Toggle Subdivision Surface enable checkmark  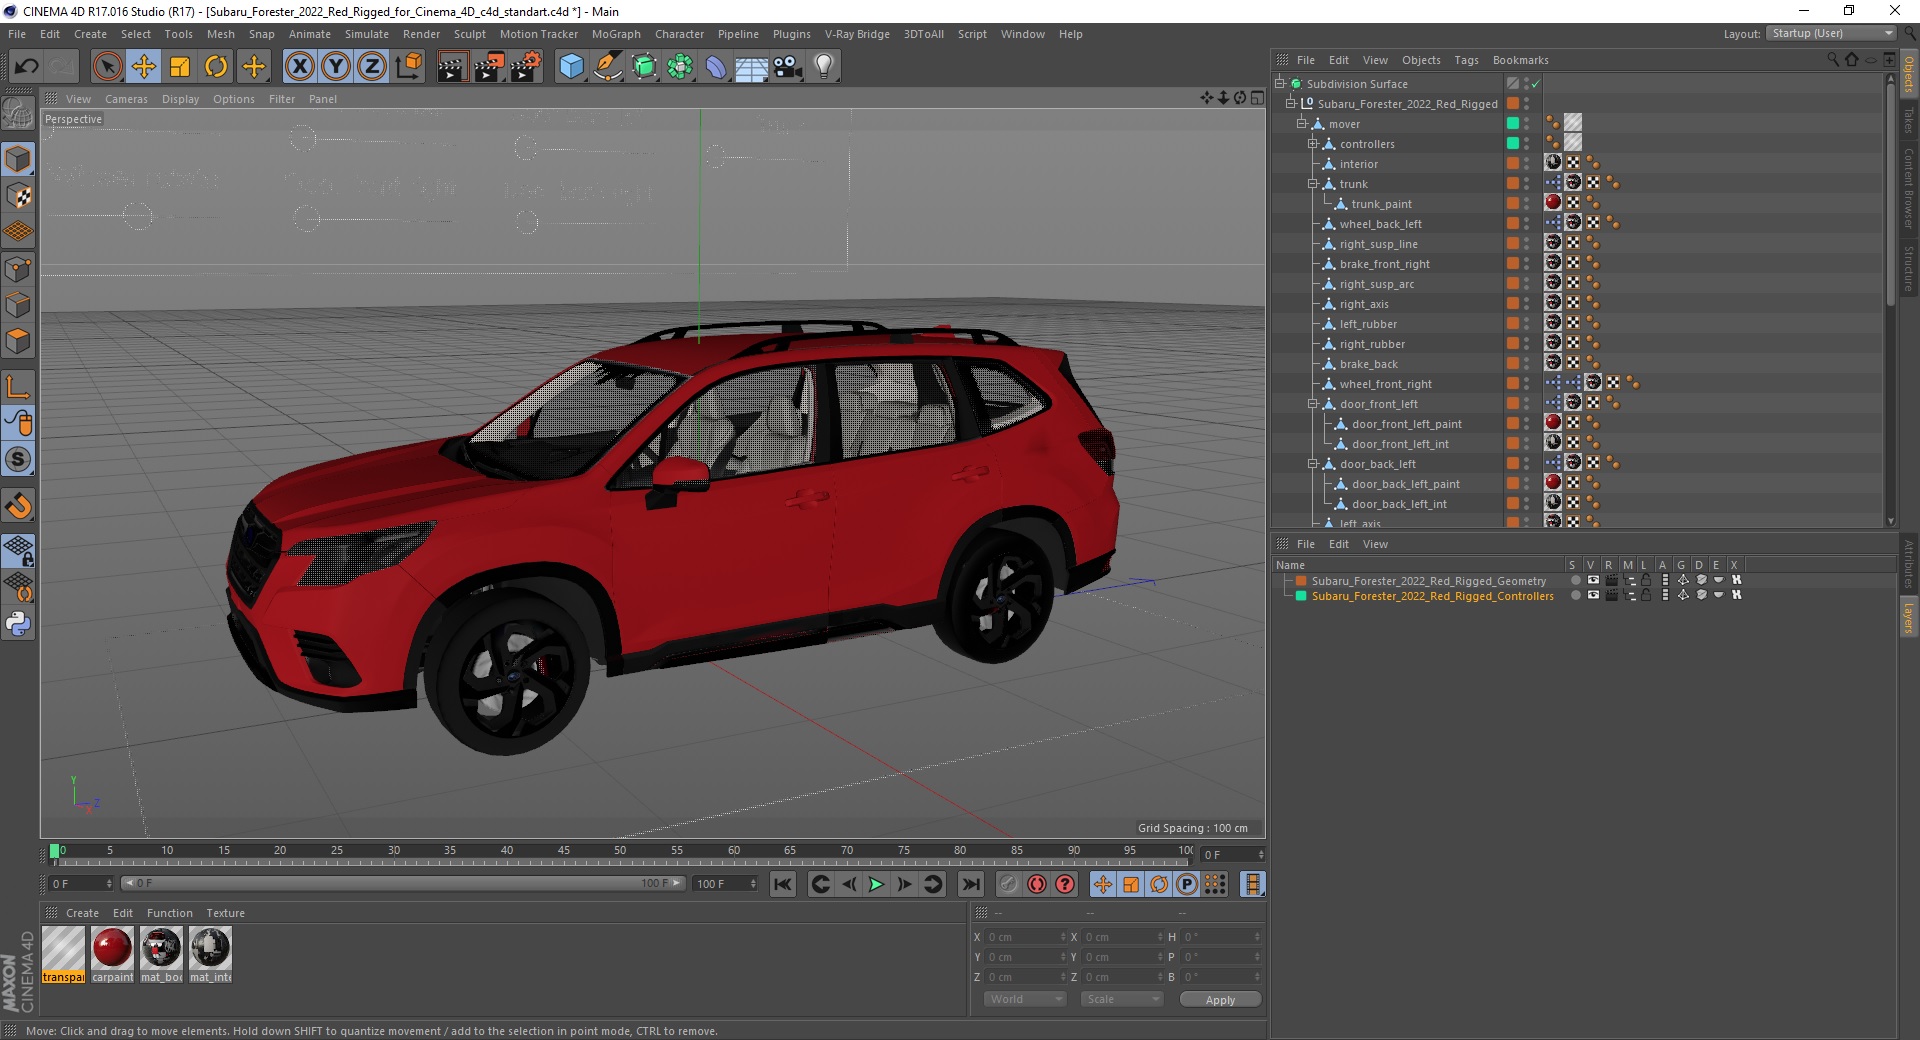click(x=1536, y=84)
